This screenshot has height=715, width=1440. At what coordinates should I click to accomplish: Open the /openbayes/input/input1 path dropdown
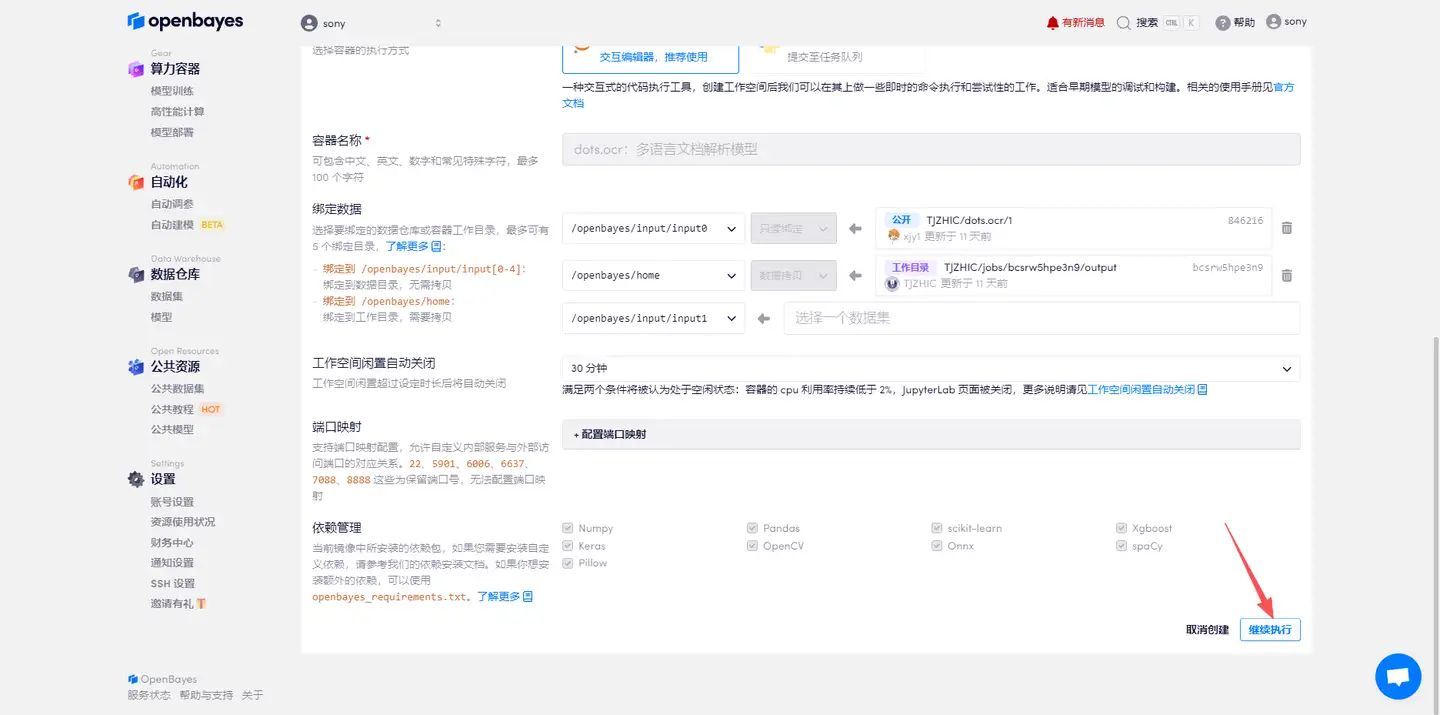click(654, 318)
